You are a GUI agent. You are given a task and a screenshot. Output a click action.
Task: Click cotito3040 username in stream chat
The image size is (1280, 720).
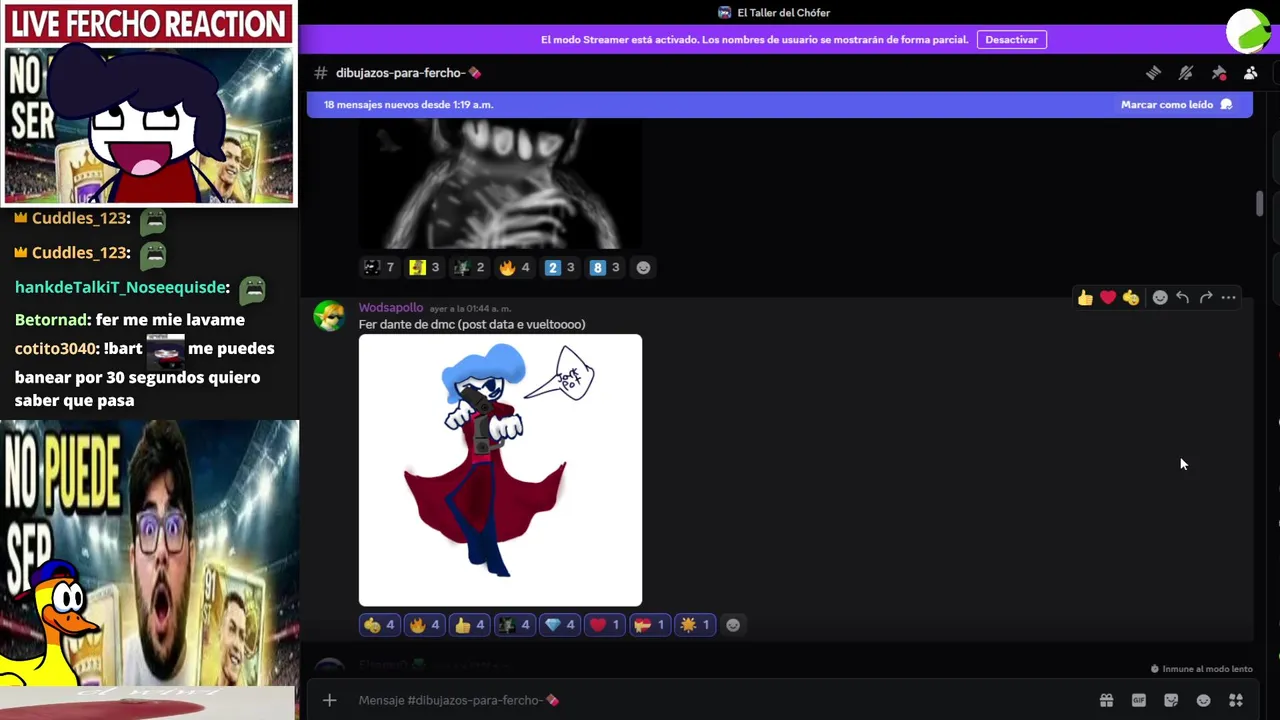tap(56, 348)
